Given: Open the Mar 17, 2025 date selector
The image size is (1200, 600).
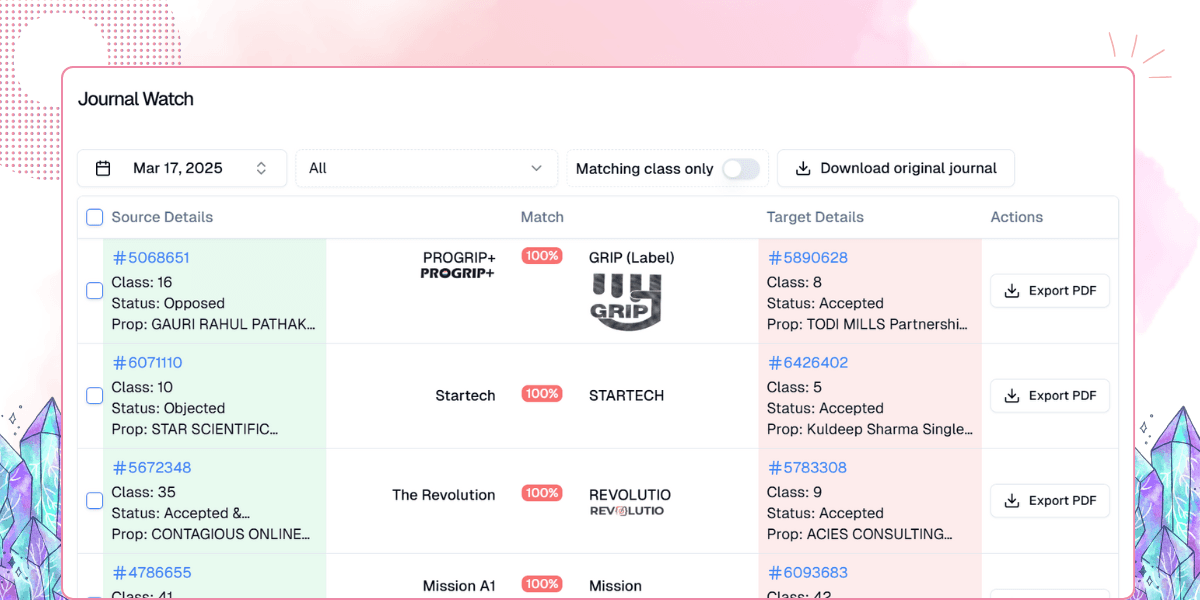Looking at the screenshot, I should click(182, 168).
